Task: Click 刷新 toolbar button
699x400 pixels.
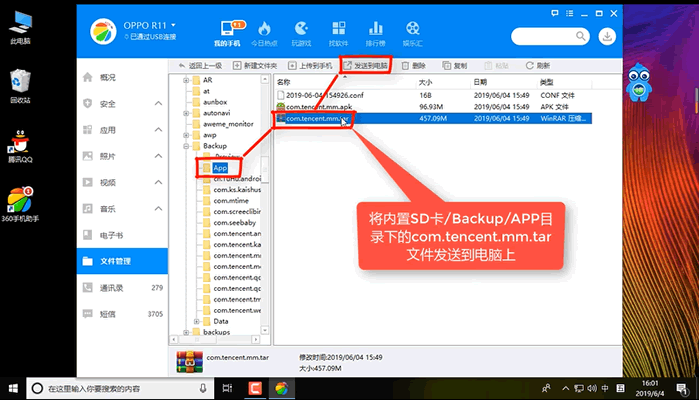Action: click(x=538, y=66)
